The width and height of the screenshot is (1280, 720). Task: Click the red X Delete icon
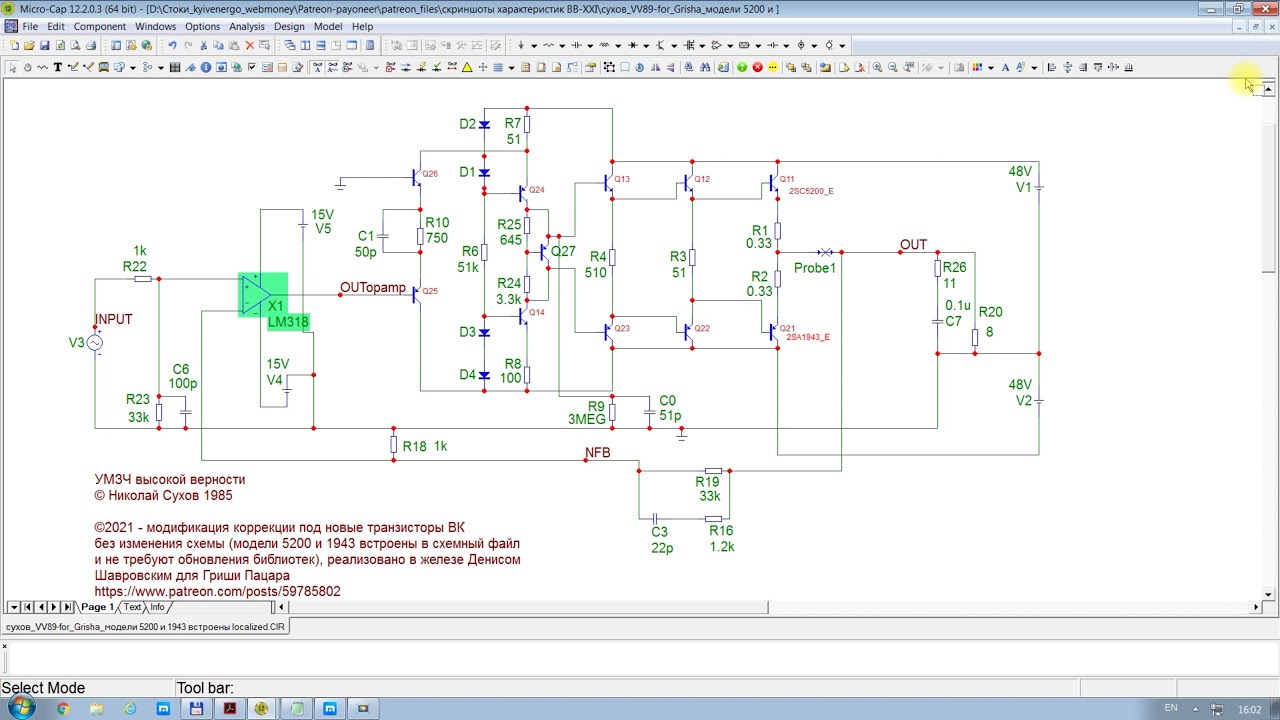250,45
